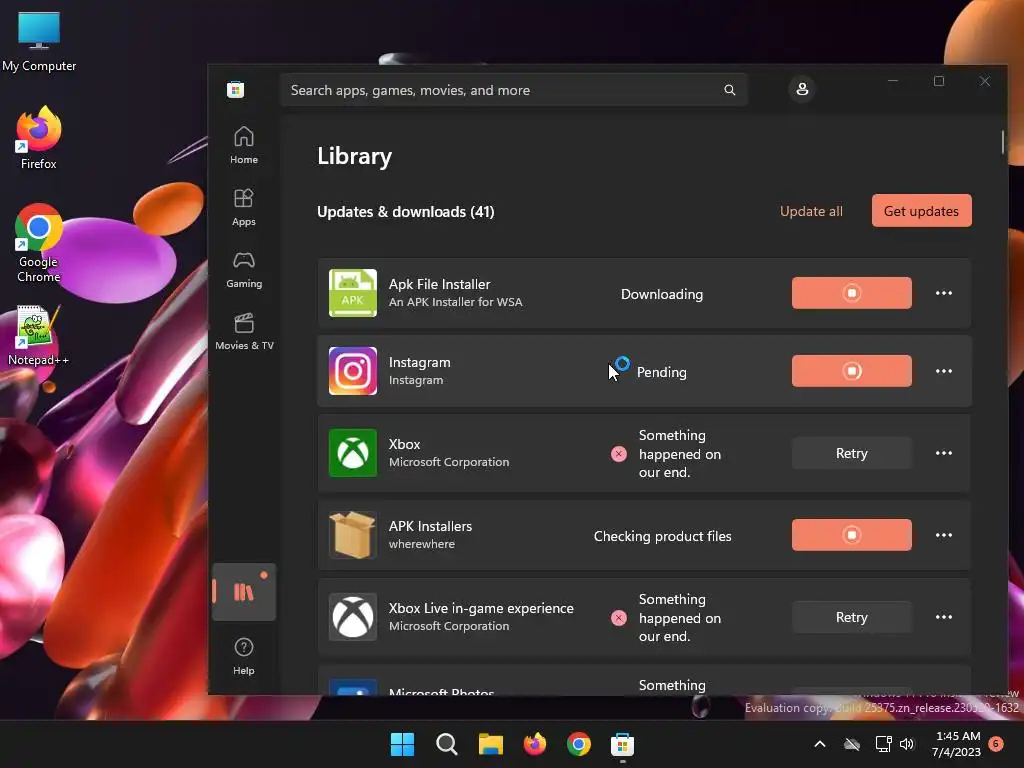Image resolution: width=1024 pixels, height=768 pixels.
Task: Click Update all link
Action: tap(811, 211)
